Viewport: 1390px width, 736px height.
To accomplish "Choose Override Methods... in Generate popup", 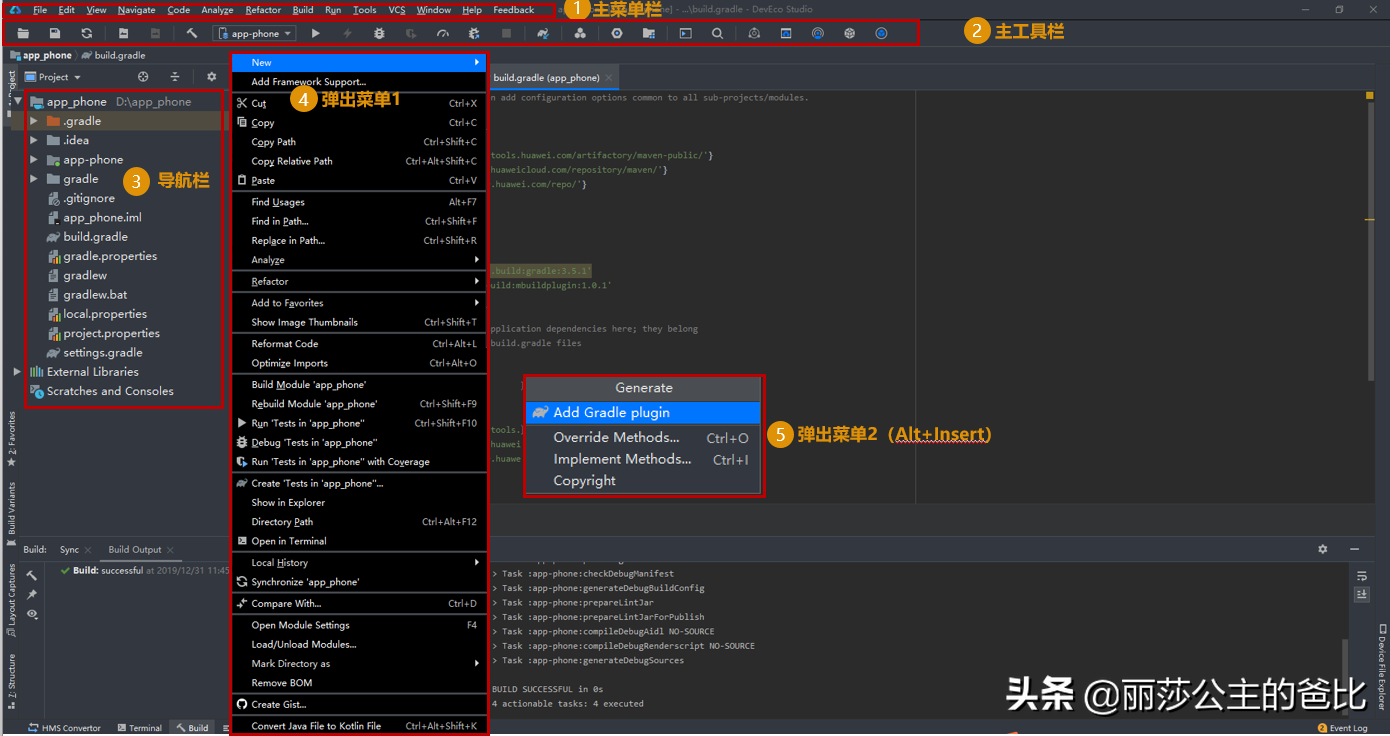I will point(643,437).
